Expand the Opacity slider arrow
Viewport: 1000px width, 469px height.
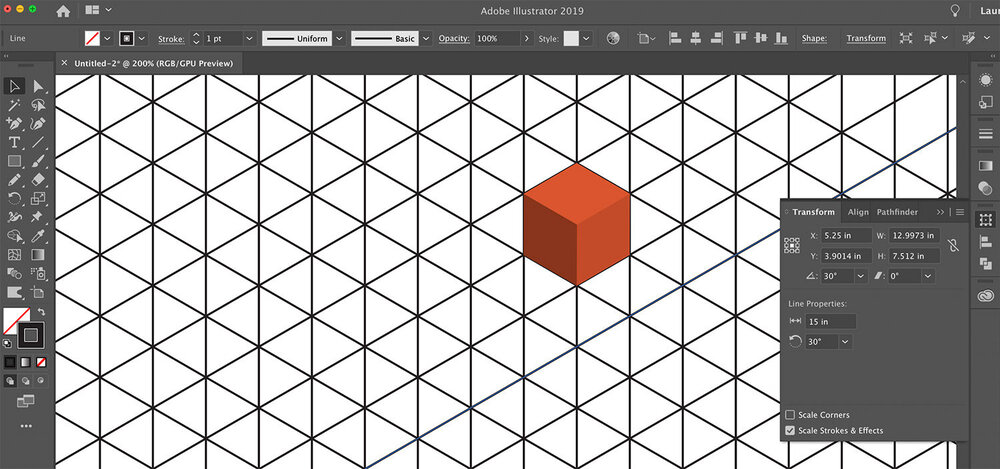(527, 38)
